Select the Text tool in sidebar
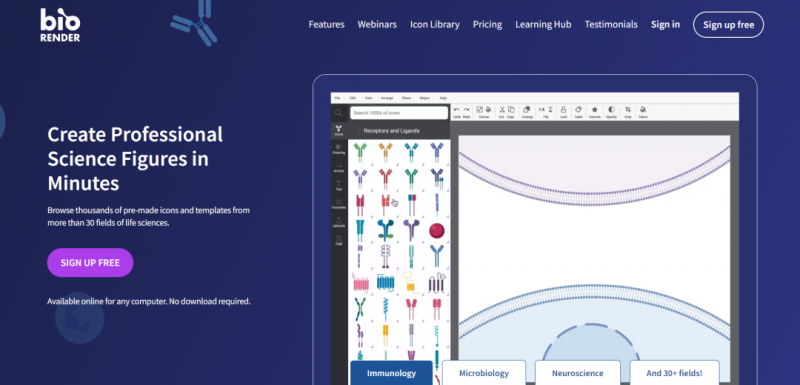Viewport: 800px width, 385px height. coord(339,185)
